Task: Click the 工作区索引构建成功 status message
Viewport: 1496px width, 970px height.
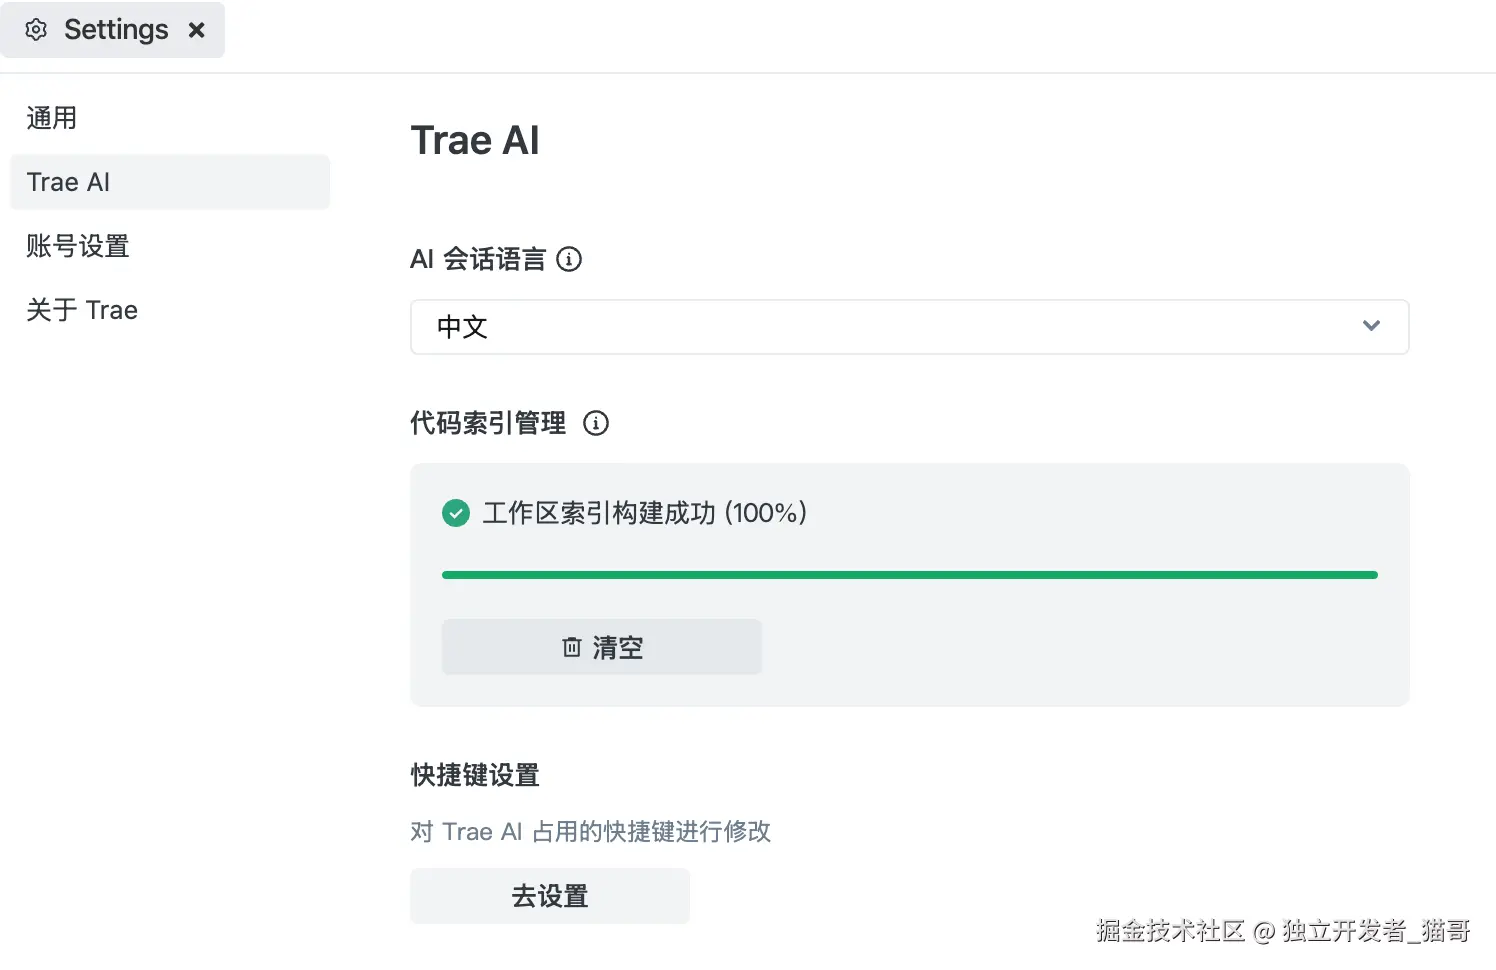Action: pyautogui.click(x=645, y=513)
